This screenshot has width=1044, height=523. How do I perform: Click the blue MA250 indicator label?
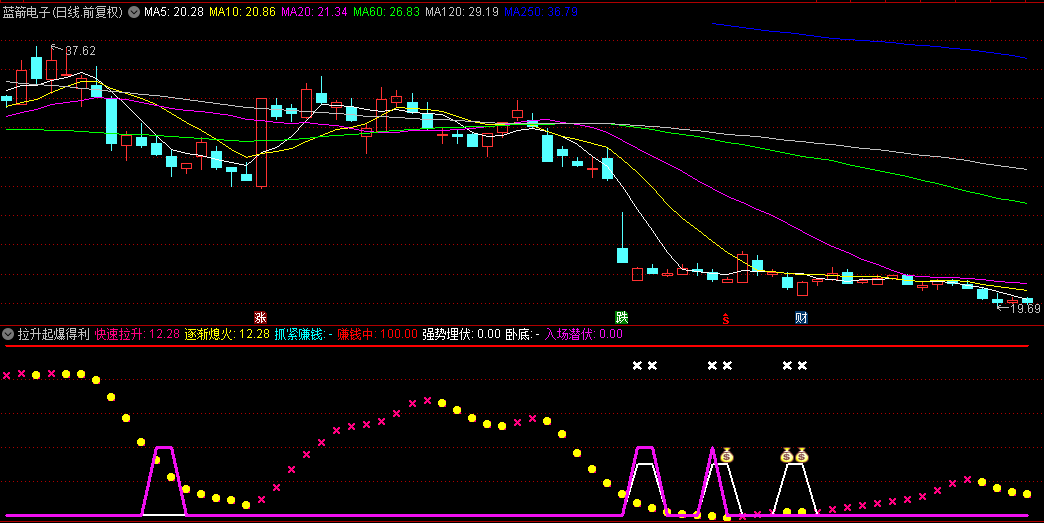click(x=540, y=13)
